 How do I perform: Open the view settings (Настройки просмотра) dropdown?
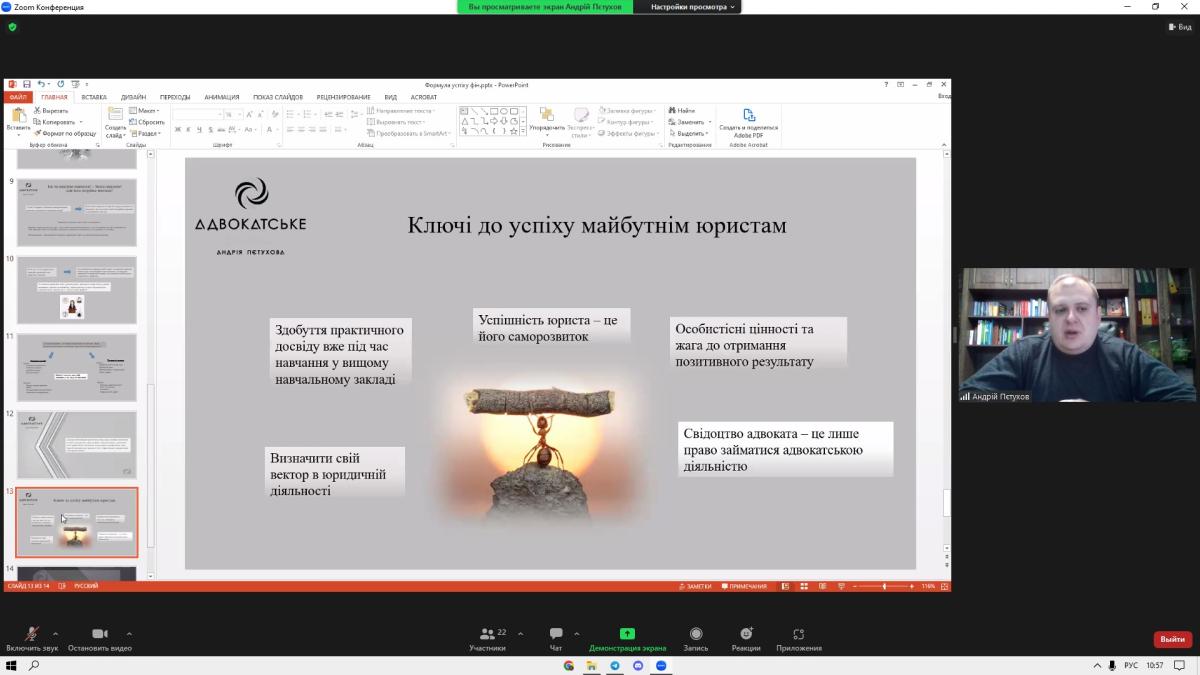pyautogui.click(x=693, y=7)
